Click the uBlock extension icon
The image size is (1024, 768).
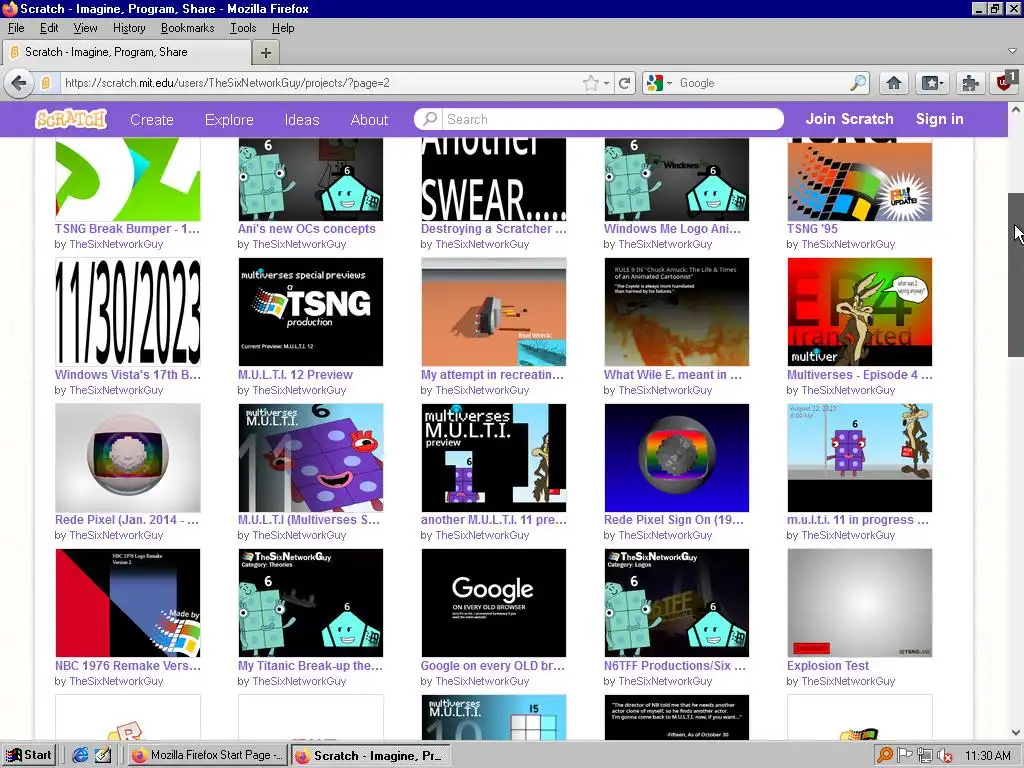(x=1006, y=82)
